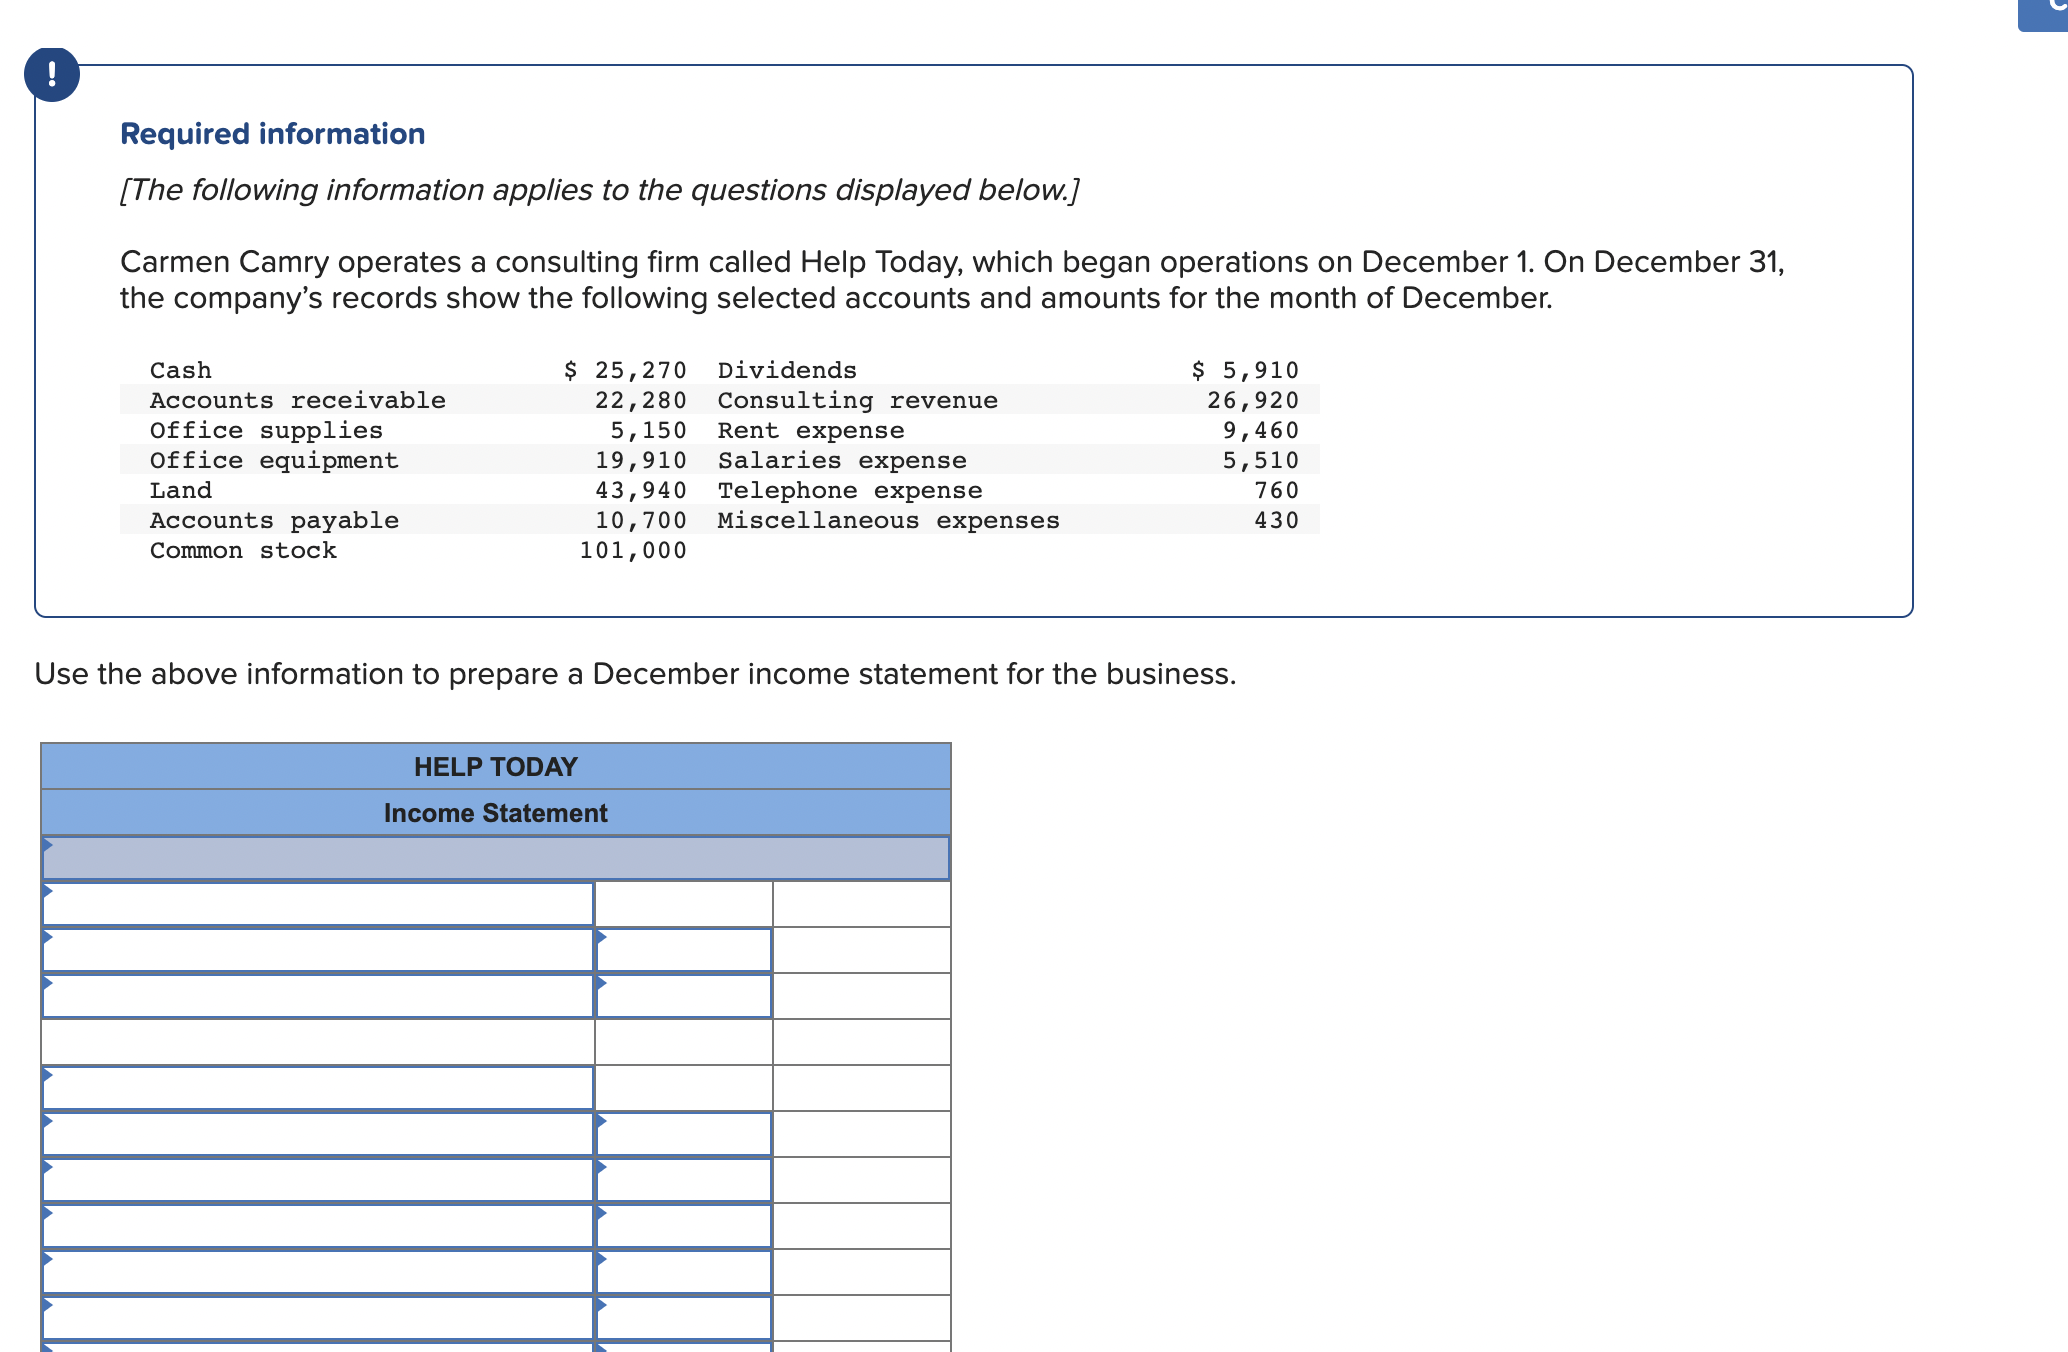This screenshot has height=1352, width=2068.
Task: Click the Required information heading
Action: [x=272, y=134]
